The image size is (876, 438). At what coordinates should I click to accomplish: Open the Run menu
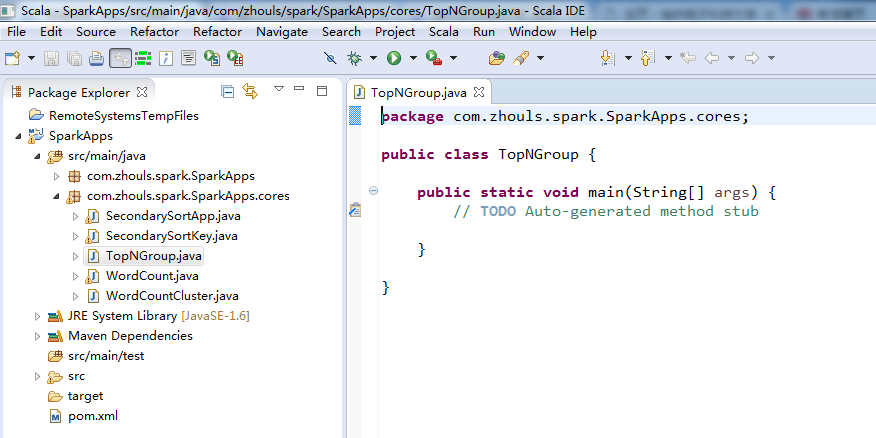coord(484,32)
